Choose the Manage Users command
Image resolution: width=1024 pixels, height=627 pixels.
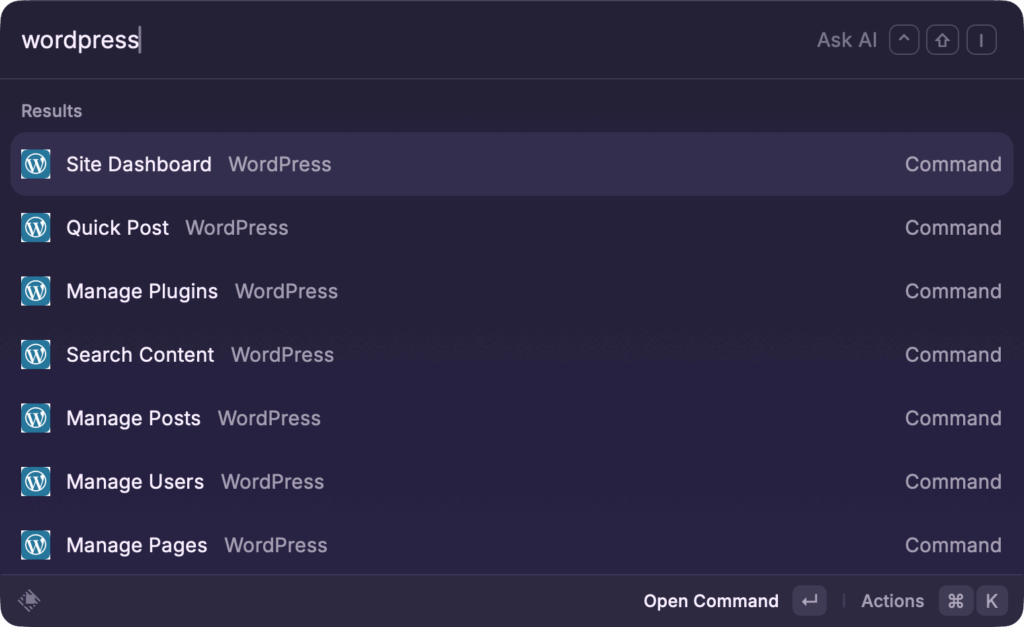tap(512, 481)
